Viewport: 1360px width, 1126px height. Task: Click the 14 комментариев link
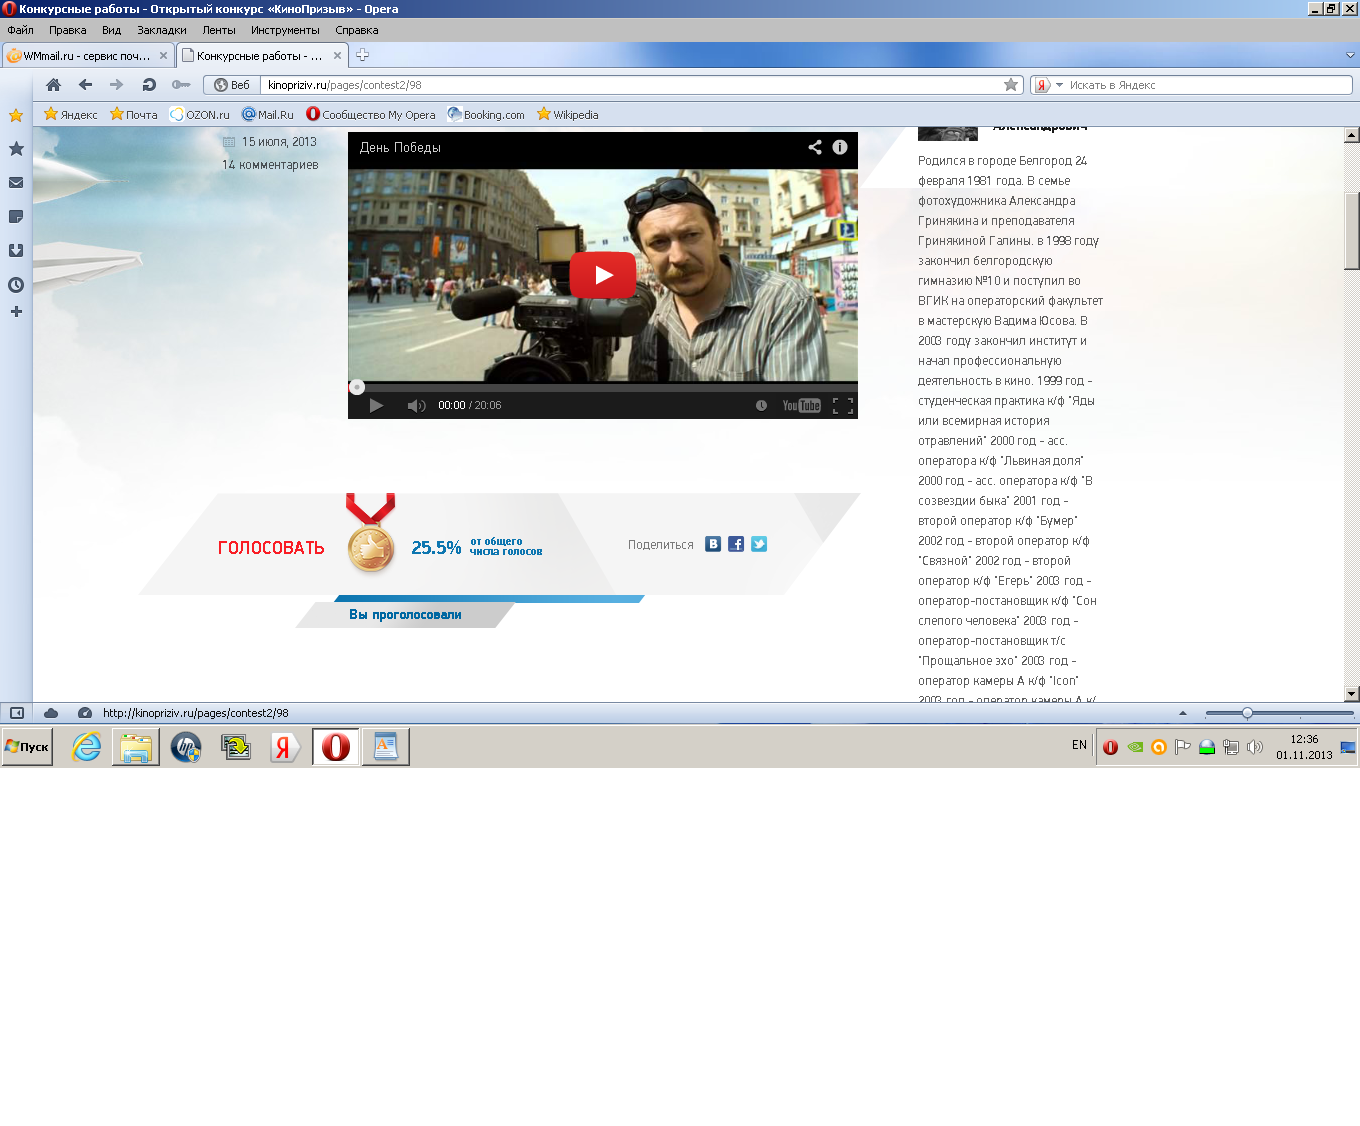[x=270, y=165]
